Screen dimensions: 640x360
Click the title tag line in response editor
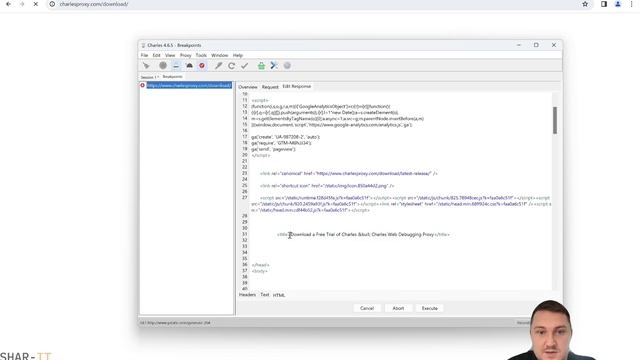click(363, 235)
